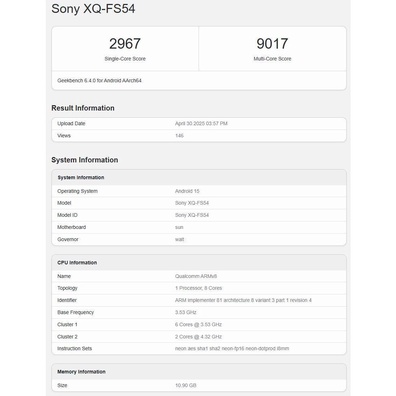Click the Views label
Image resolution: width=396 pixels, height=396 pixels.
pos(64,135)
